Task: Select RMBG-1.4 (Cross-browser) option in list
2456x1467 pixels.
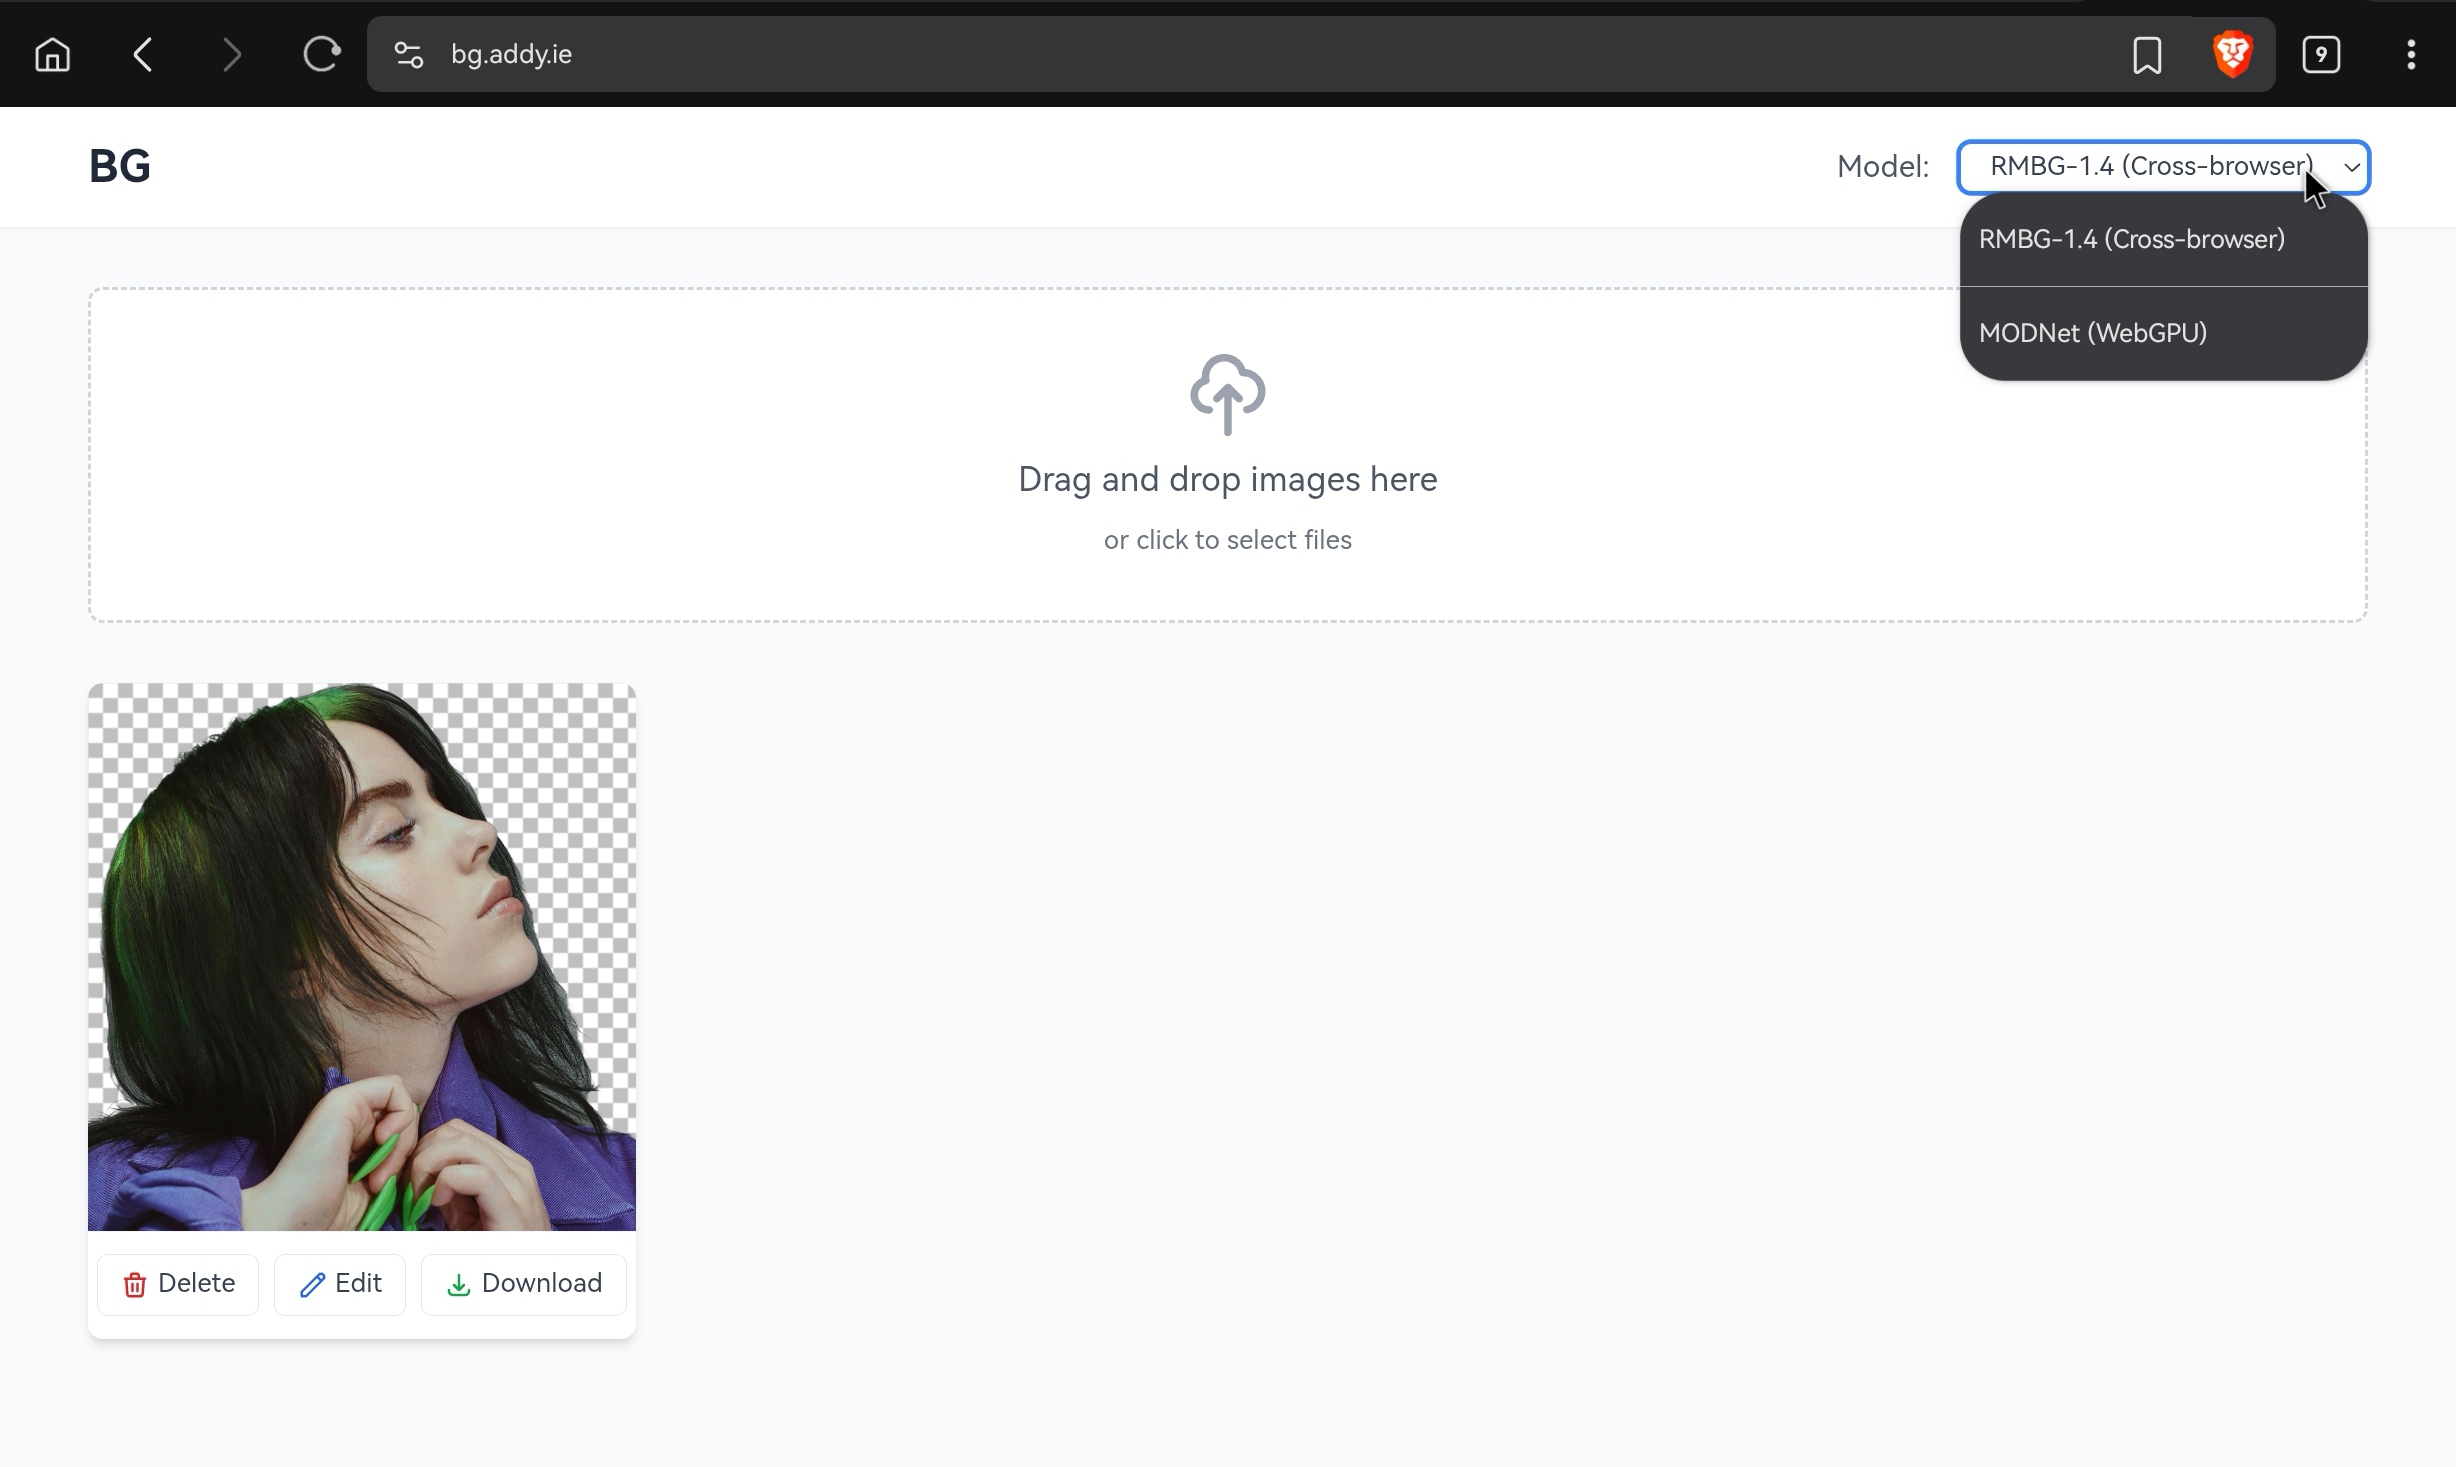Action: click(2131, 239)
